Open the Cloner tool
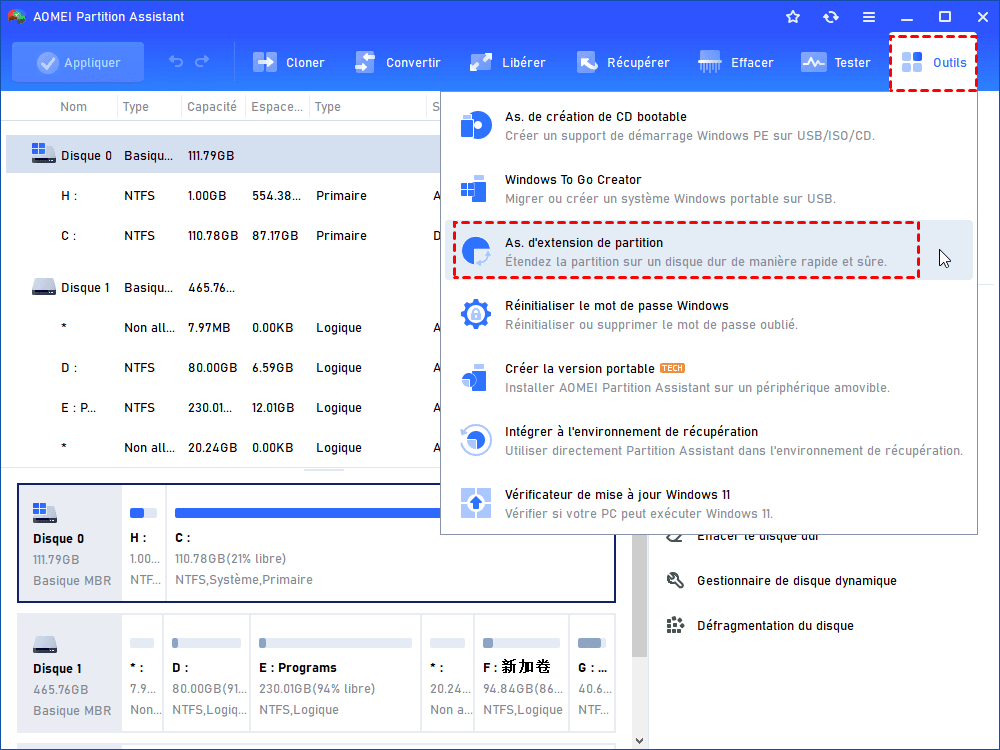 tap(289, 62)
